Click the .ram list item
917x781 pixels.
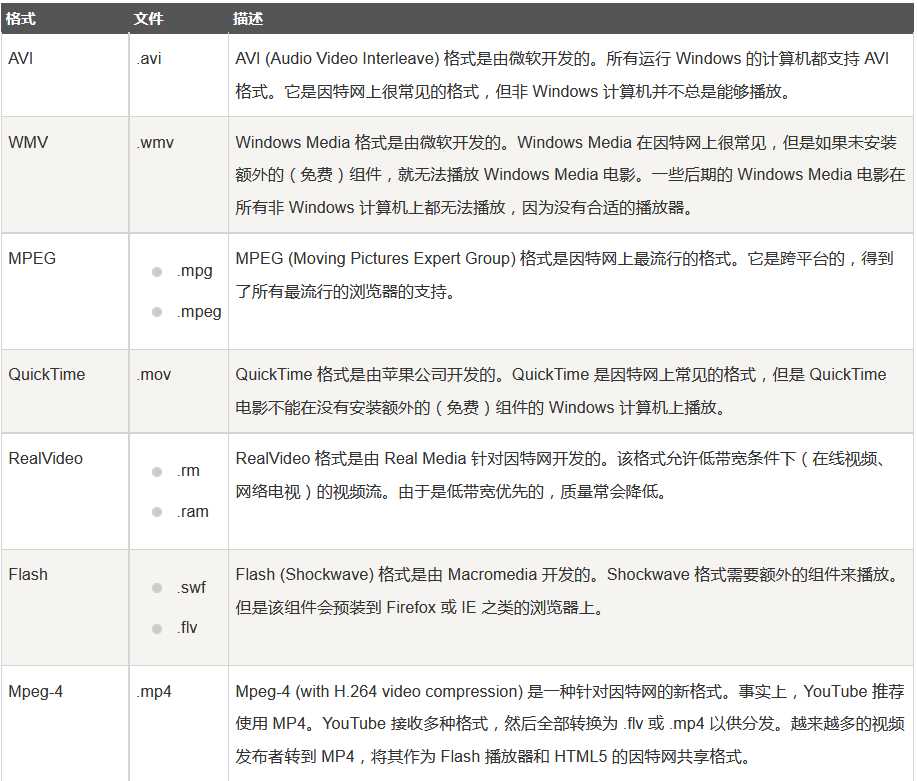point(193,512)
